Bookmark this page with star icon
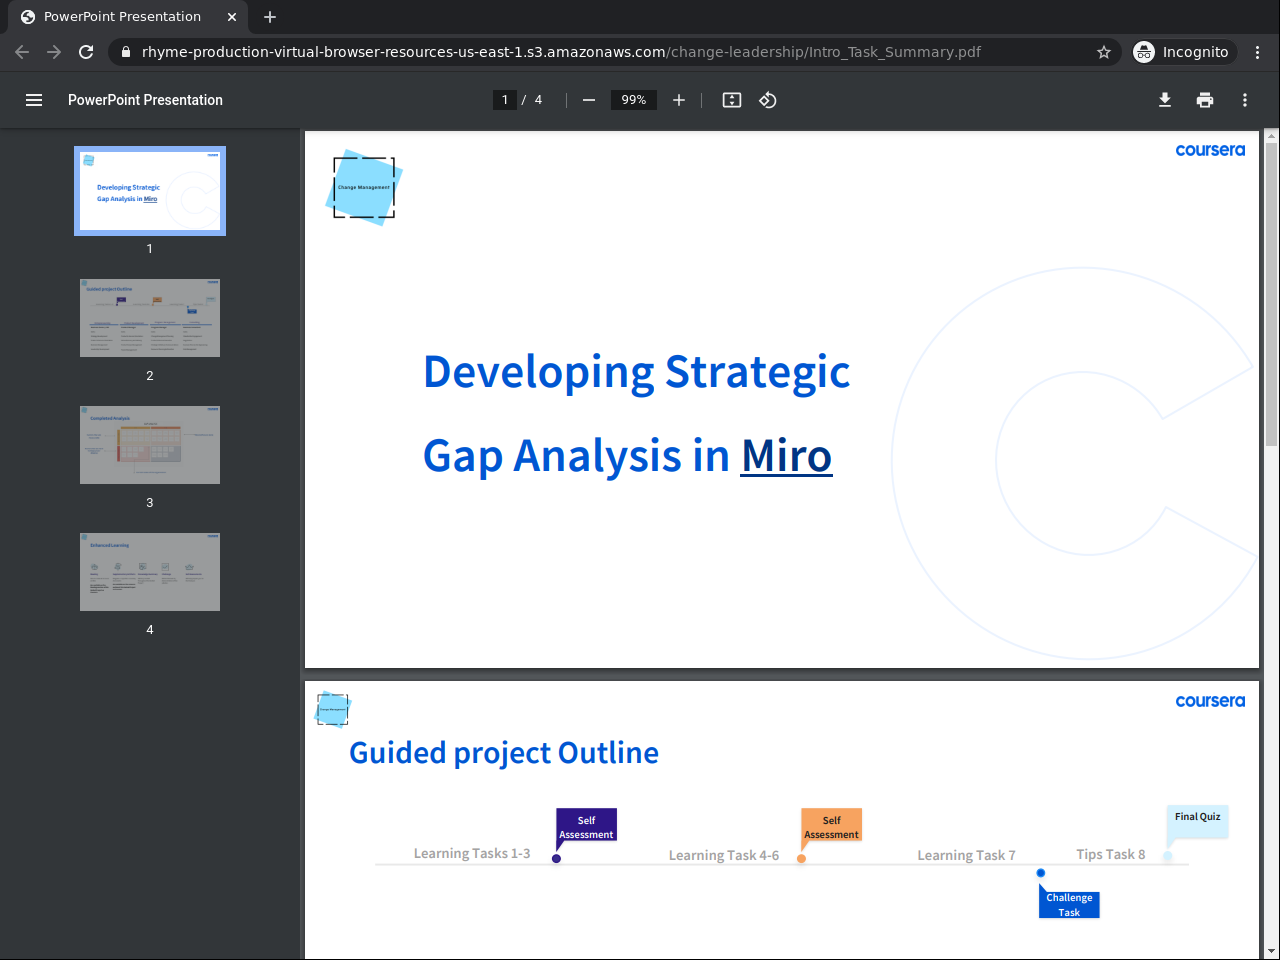This screenshot has width=1280, height=960. (x=1104, y=52)
